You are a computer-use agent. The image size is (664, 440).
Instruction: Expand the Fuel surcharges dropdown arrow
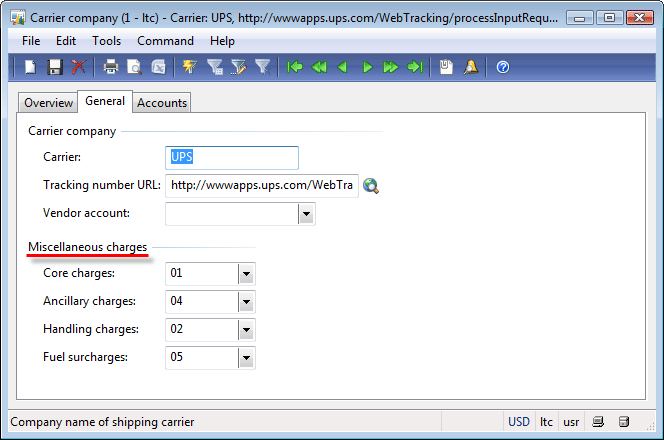coord(246,358)
